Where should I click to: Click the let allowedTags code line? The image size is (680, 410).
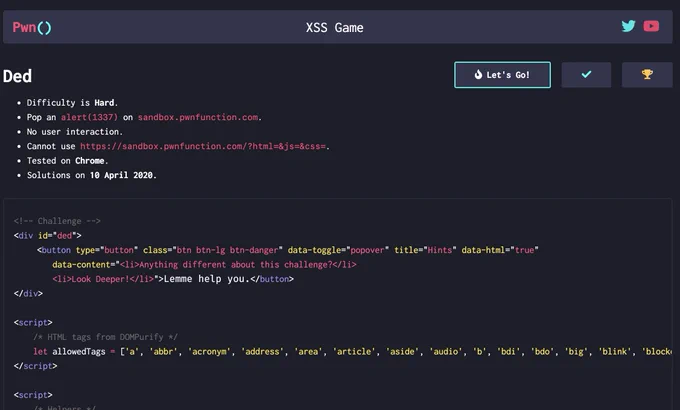pyautogui.click(x=352, y=351)
